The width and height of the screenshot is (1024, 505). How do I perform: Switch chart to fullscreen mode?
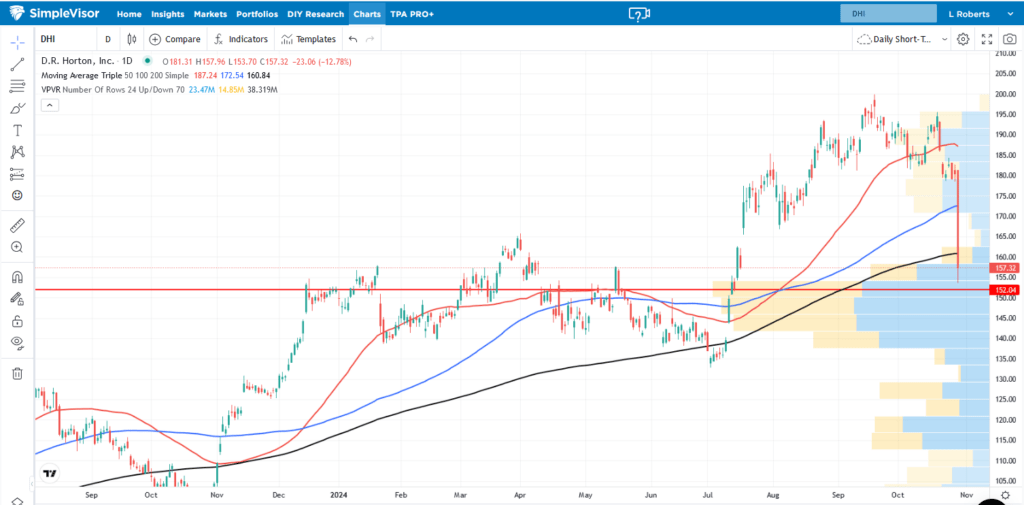pos(987,39)
